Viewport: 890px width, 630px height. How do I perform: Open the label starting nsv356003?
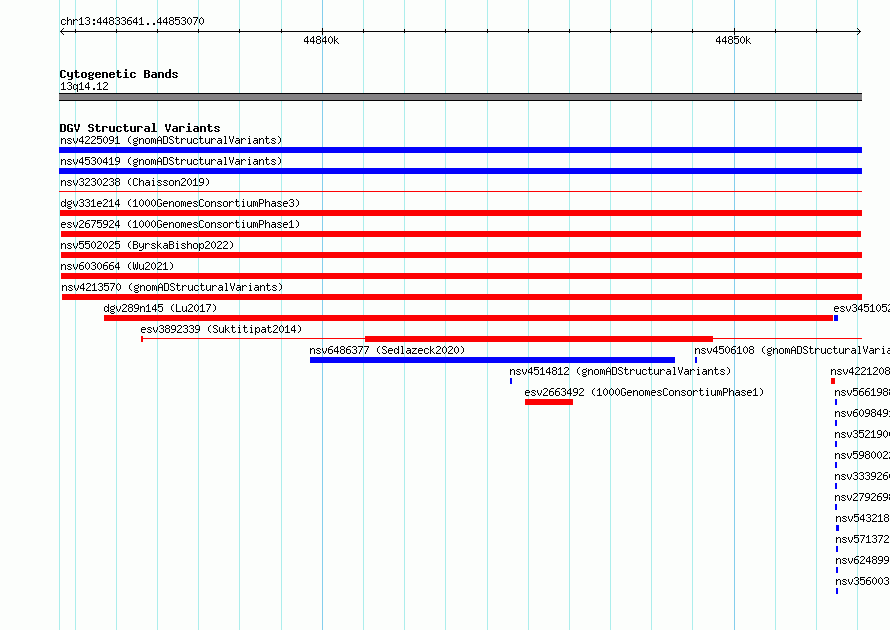coord(863,581)
